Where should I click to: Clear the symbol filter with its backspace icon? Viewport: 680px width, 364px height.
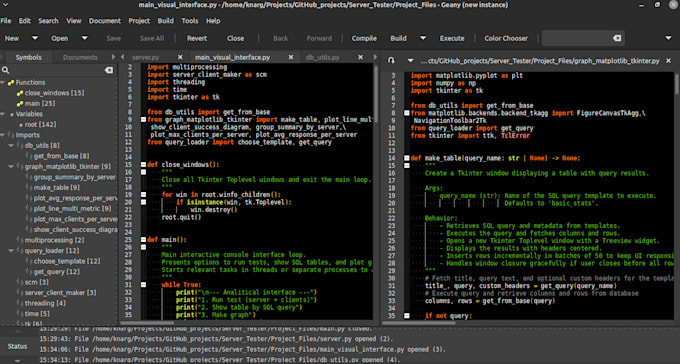[109, 70]
